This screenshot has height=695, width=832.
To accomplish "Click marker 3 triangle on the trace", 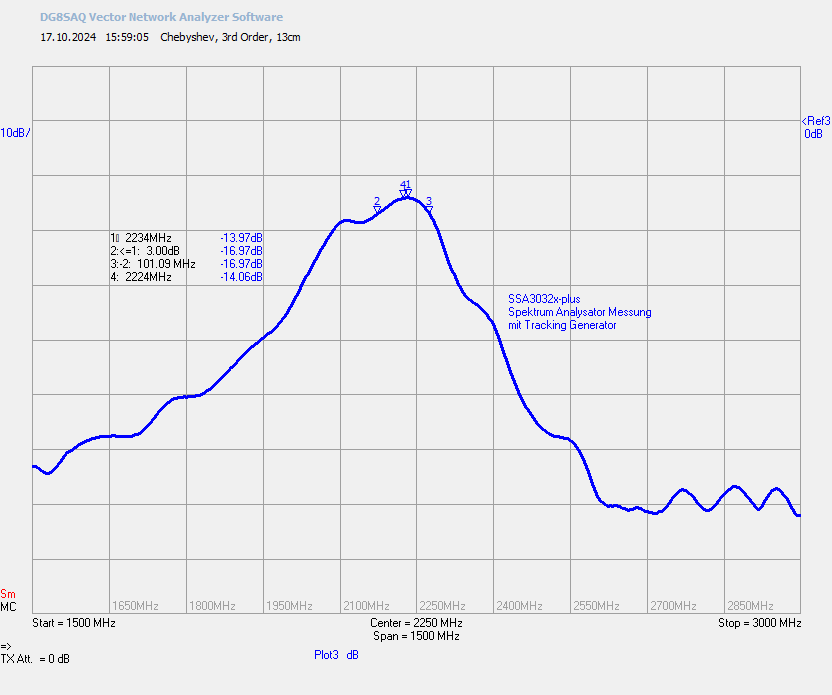I will [429, 210].
